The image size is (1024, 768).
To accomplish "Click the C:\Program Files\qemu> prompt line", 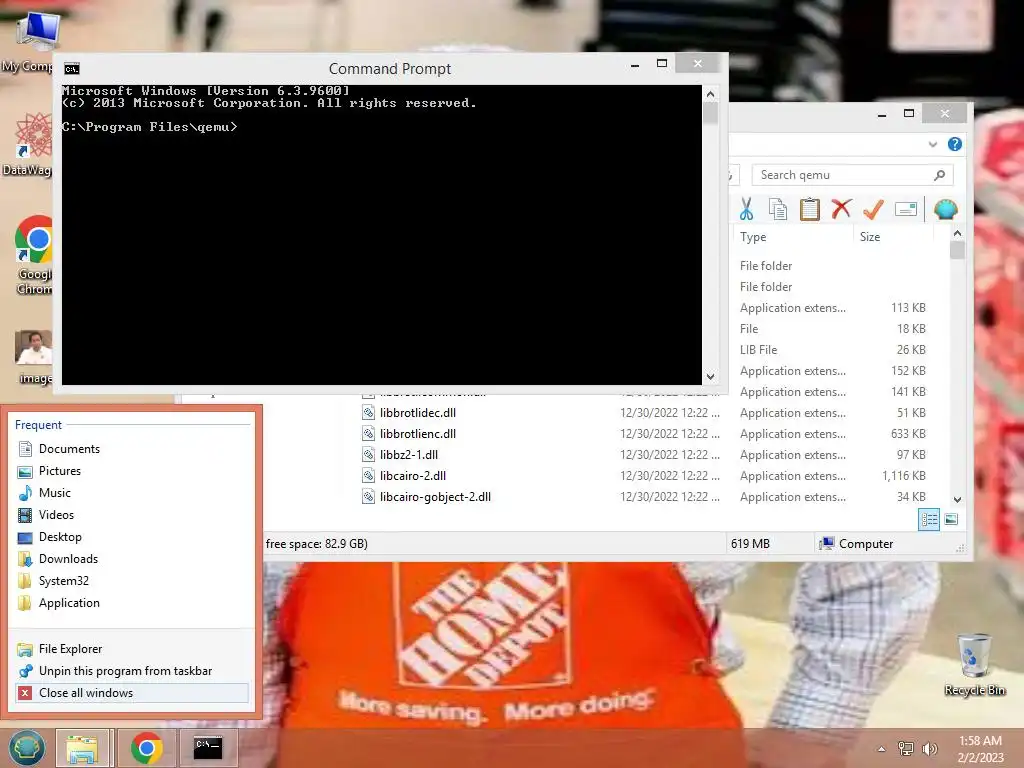I will (x=150, y=127).
